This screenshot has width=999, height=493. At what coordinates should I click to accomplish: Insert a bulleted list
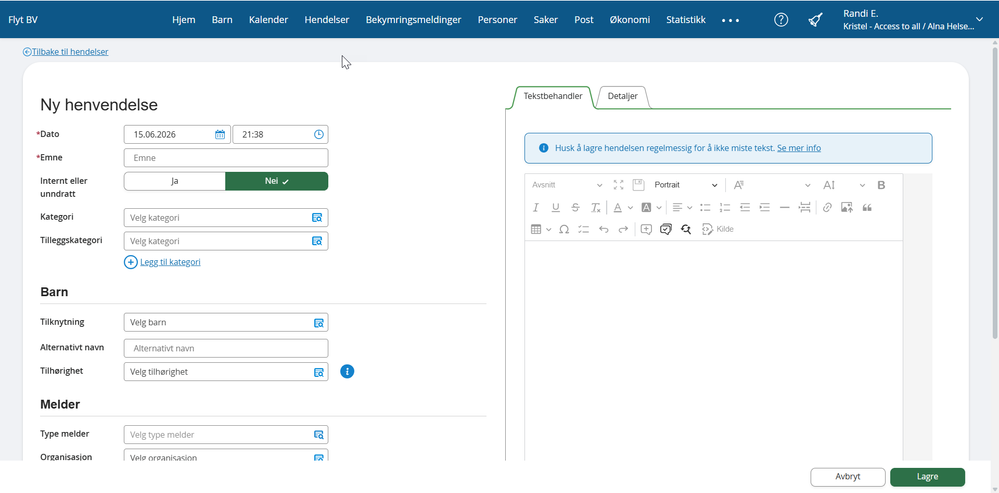tap(705, 207)
